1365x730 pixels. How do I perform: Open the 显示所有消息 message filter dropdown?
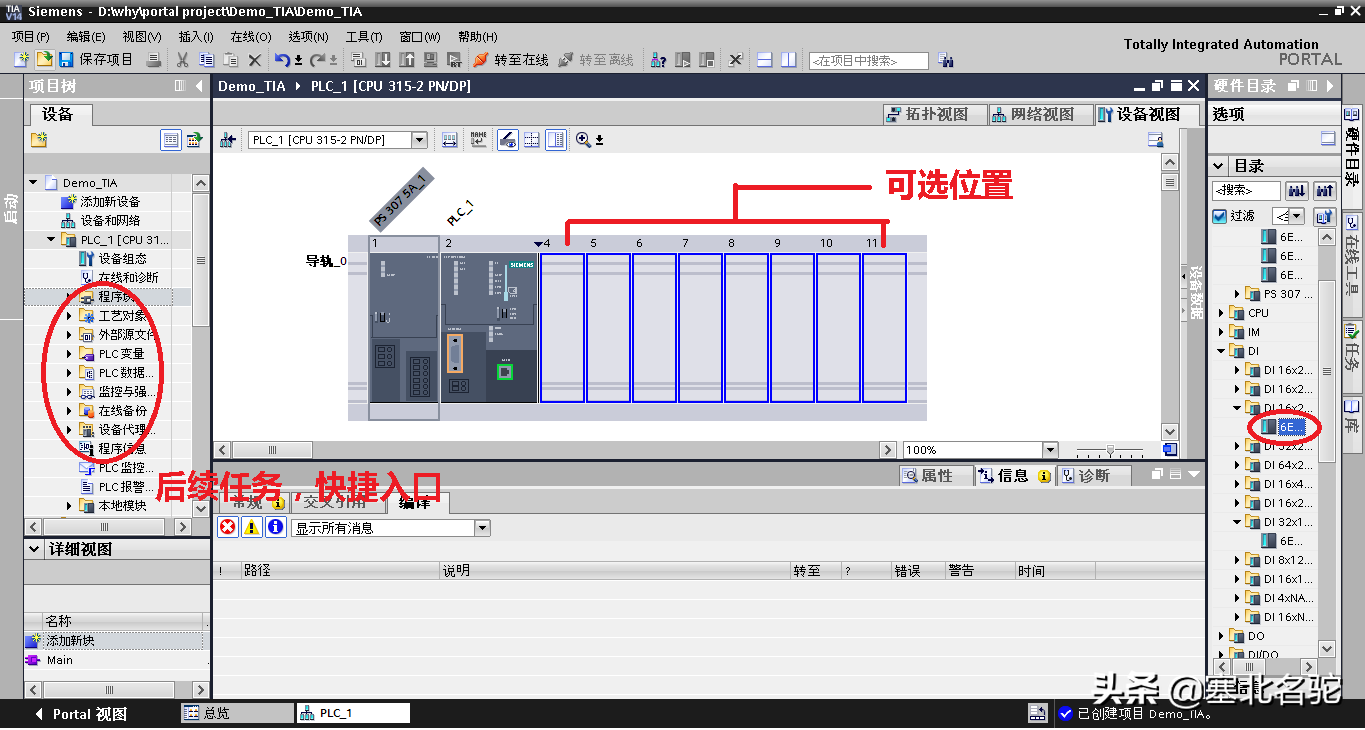(482, 528)
